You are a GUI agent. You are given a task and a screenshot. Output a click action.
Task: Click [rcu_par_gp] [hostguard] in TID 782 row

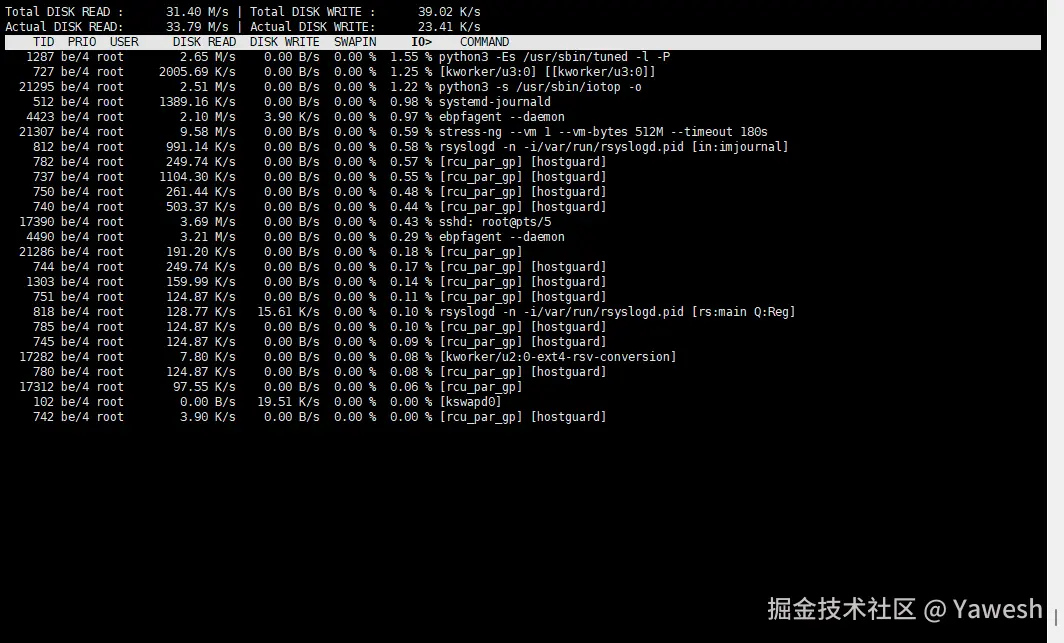pos(522,162)
